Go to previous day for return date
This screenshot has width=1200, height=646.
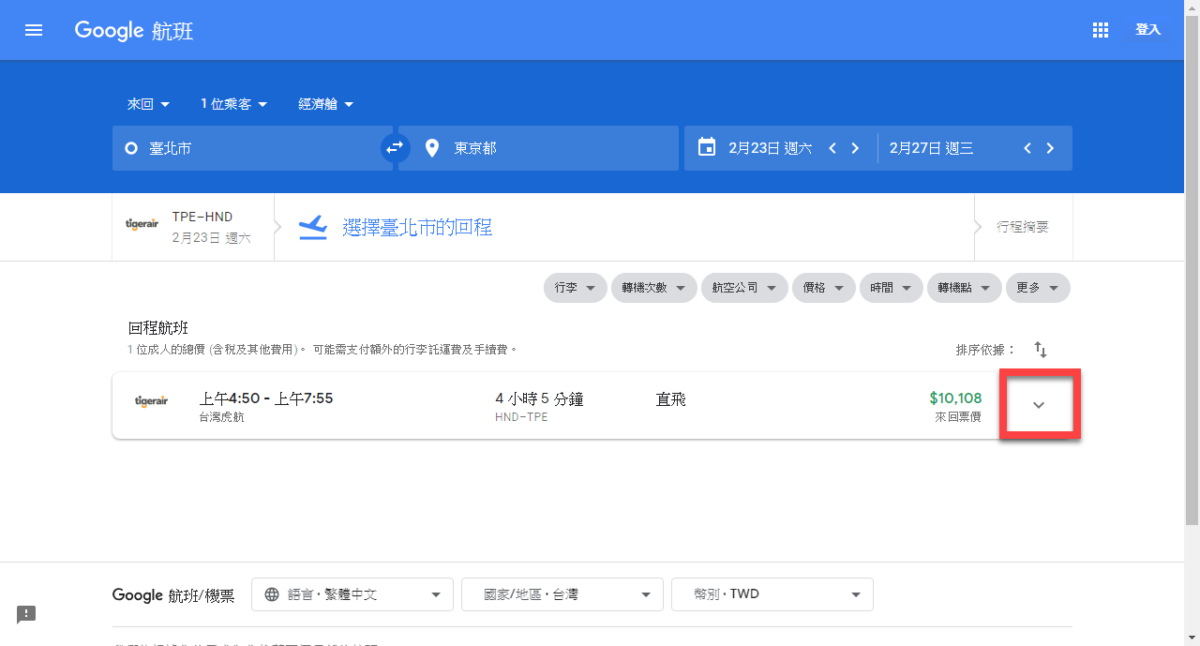point(1027,148)
